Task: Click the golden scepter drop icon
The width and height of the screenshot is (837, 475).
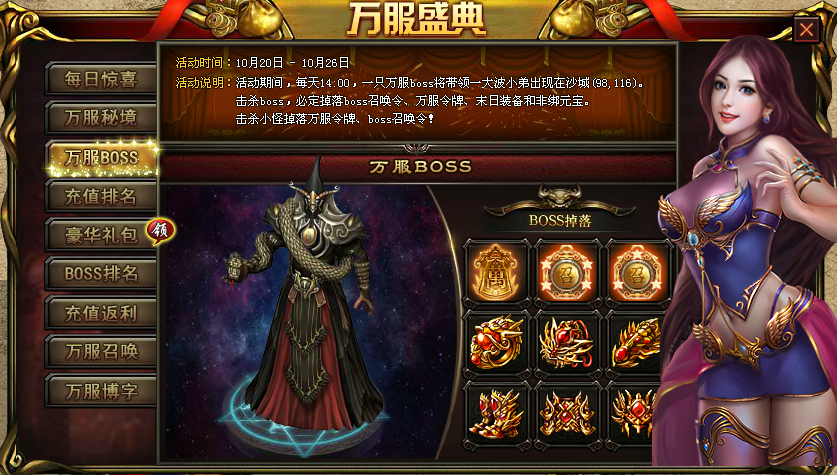Action: (635, 343)
